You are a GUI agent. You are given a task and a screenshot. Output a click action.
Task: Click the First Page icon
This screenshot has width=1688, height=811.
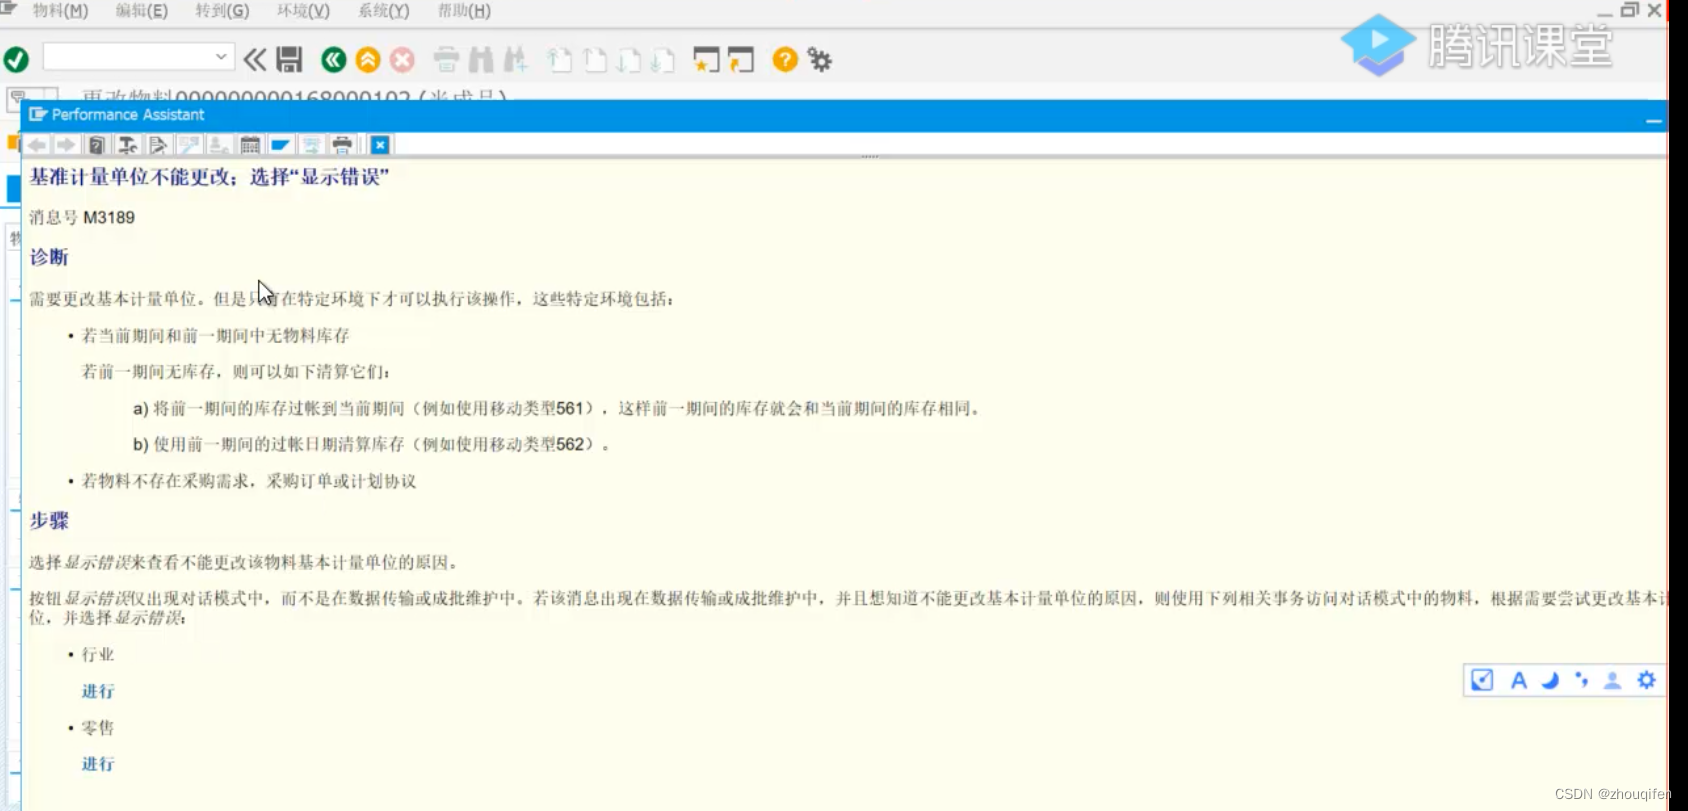click(560, 60)
